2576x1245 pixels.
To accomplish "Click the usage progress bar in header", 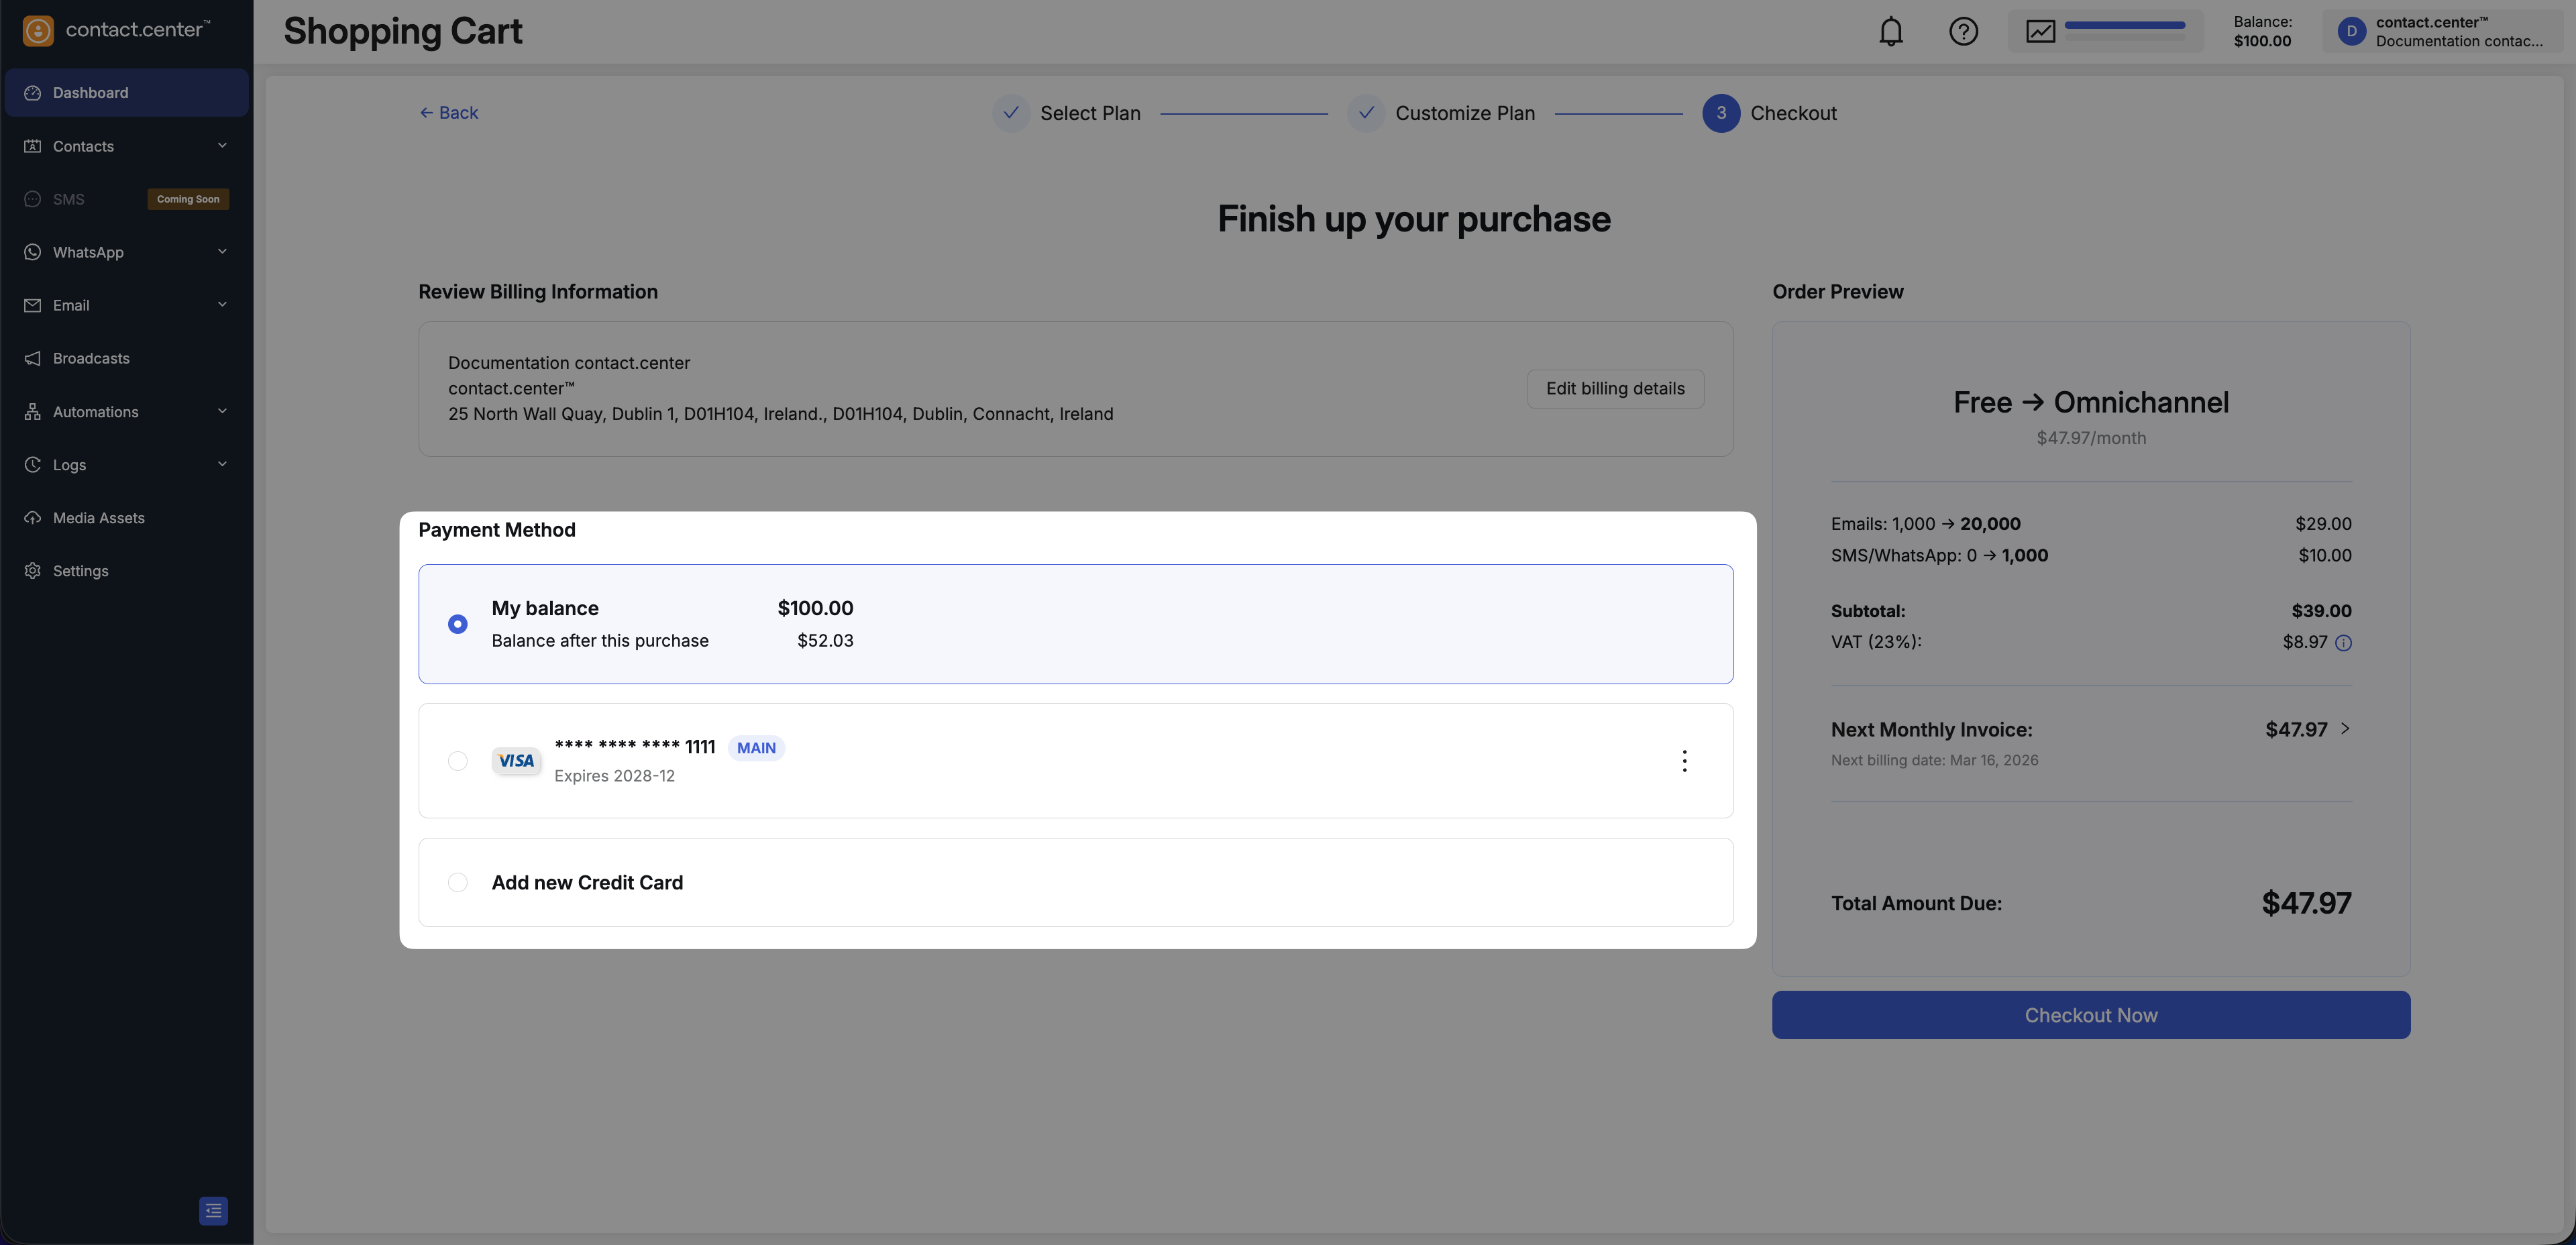I will (2124, 26).
